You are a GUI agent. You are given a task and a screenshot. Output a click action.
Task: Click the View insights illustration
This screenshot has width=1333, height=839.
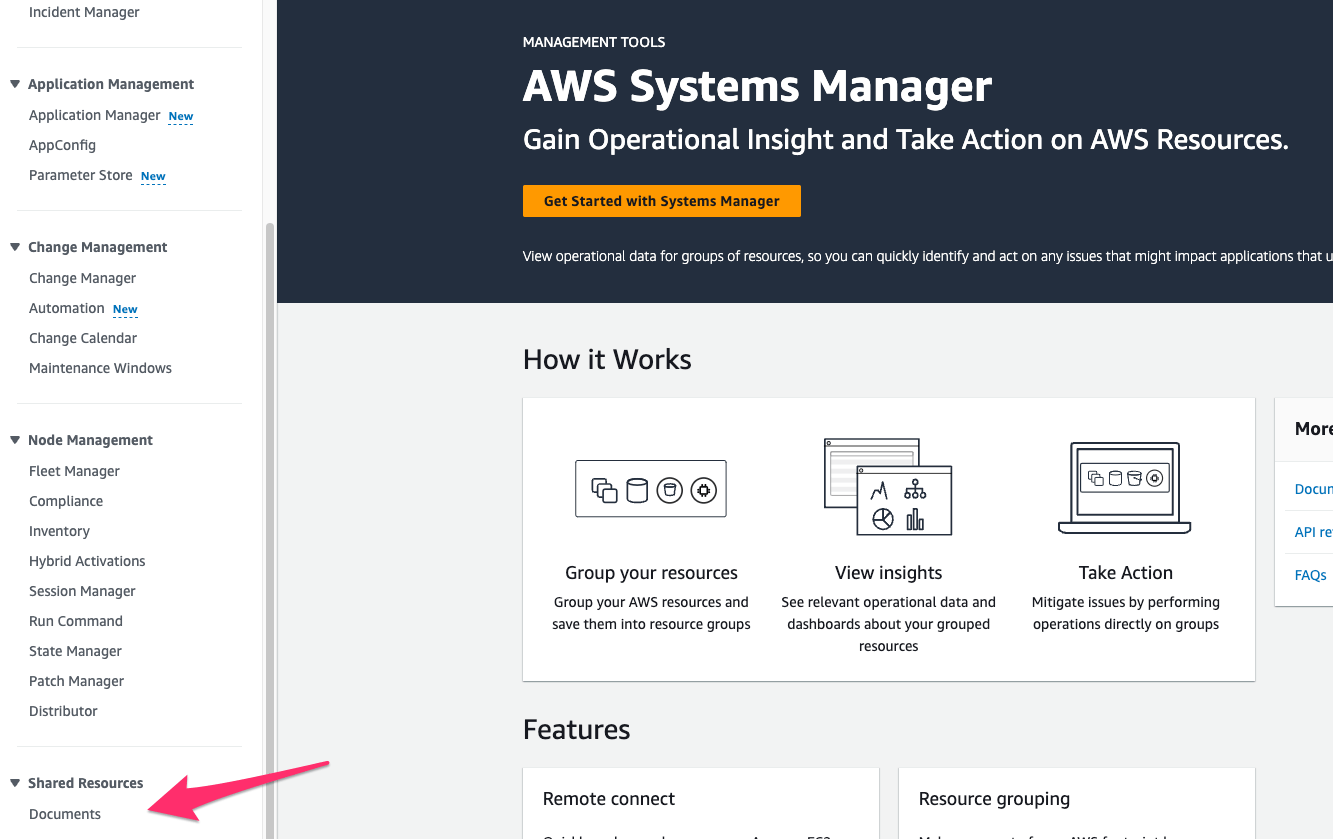tap(888, 487)
